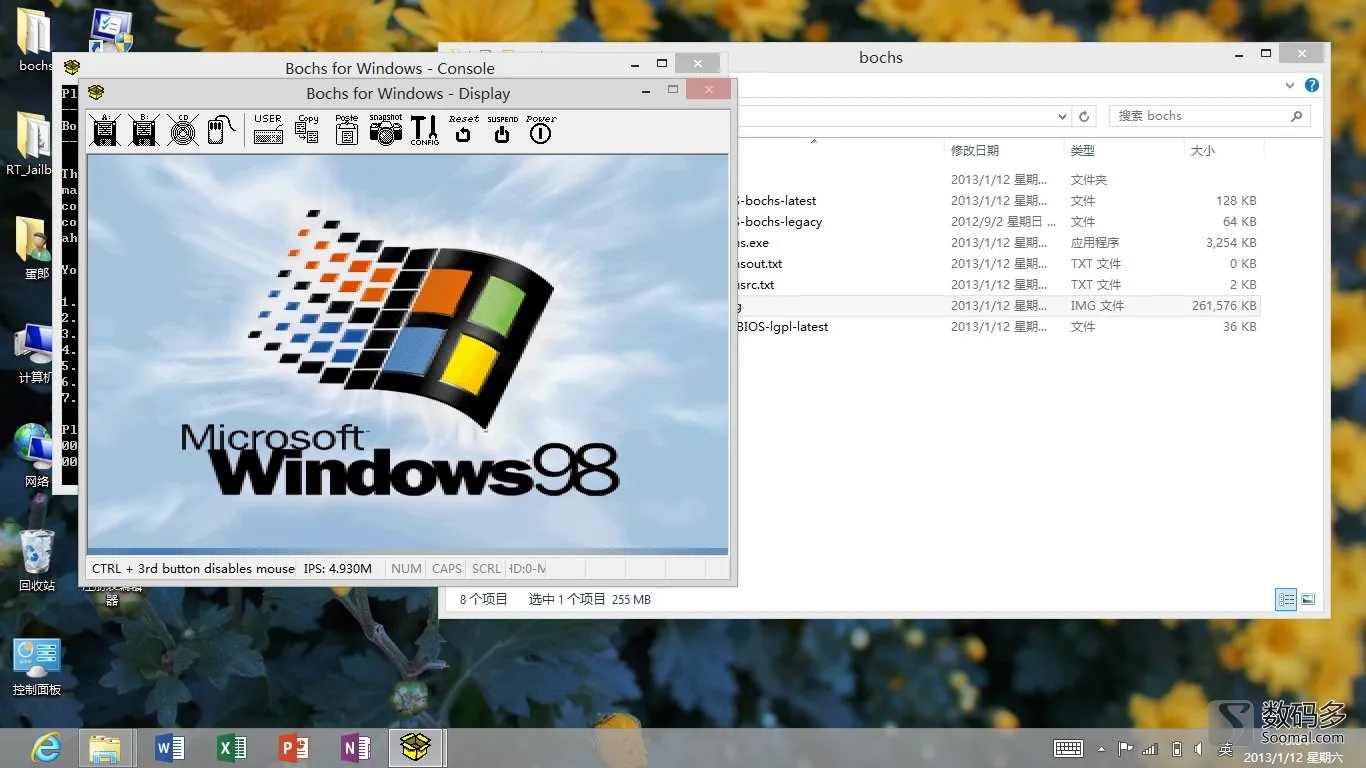Sort by the 修改日期 column header
The width and height of the screenshot is (1366, 768).
pyautogui.click(x=975, y=150)
